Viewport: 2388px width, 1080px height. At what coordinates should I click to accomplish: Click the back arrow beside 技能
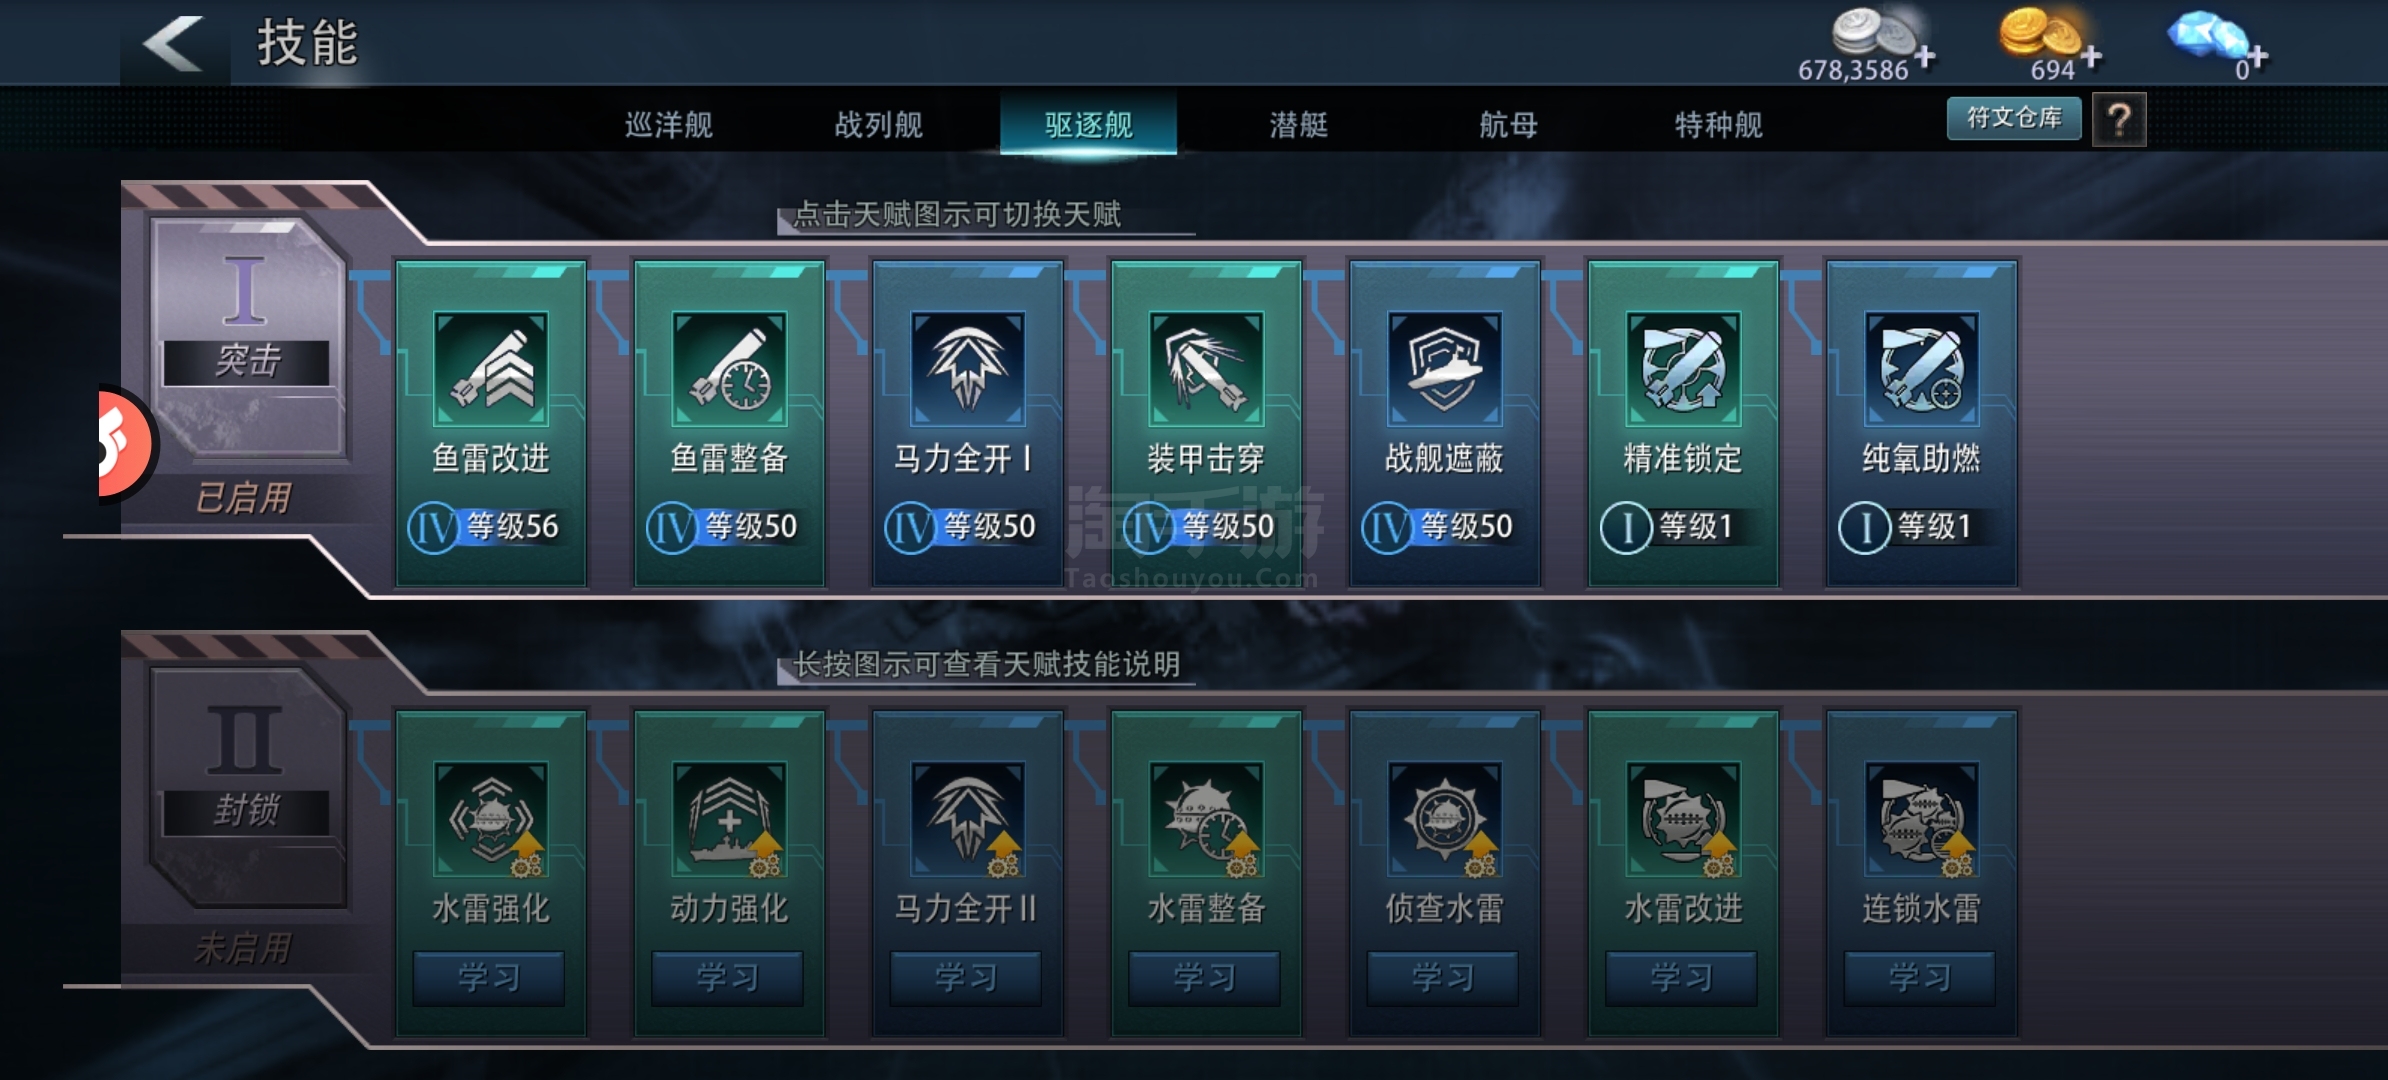point(173,43)
